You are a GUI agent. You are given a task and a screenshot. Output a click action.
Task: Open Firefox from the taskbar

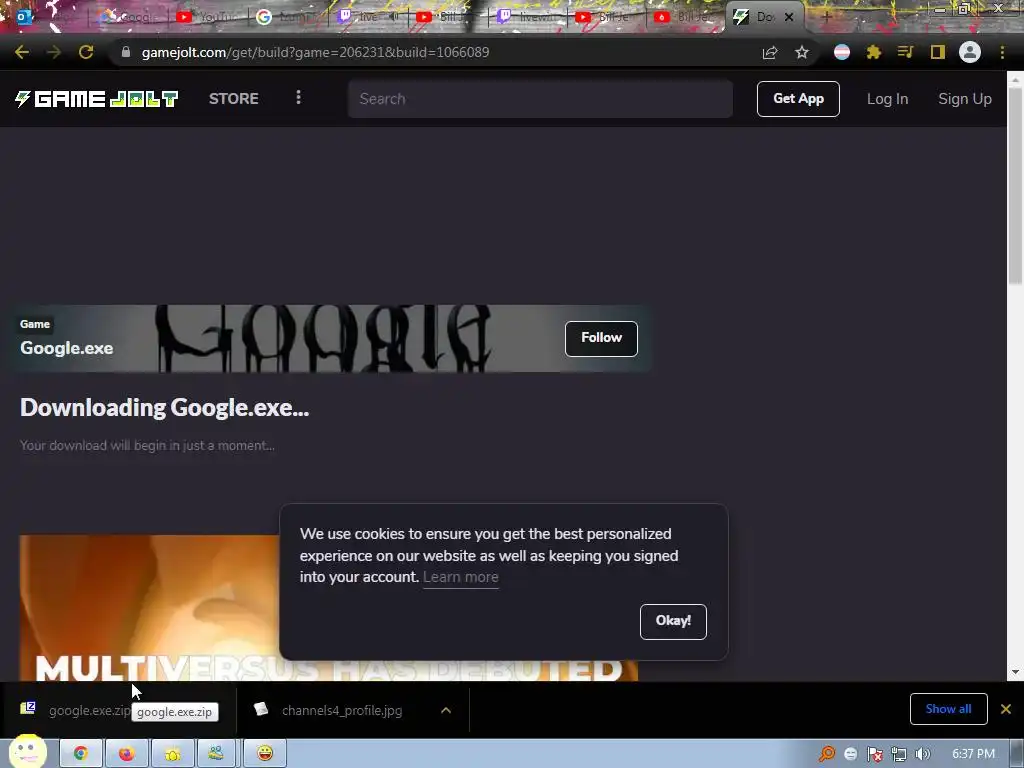(127, 754)
